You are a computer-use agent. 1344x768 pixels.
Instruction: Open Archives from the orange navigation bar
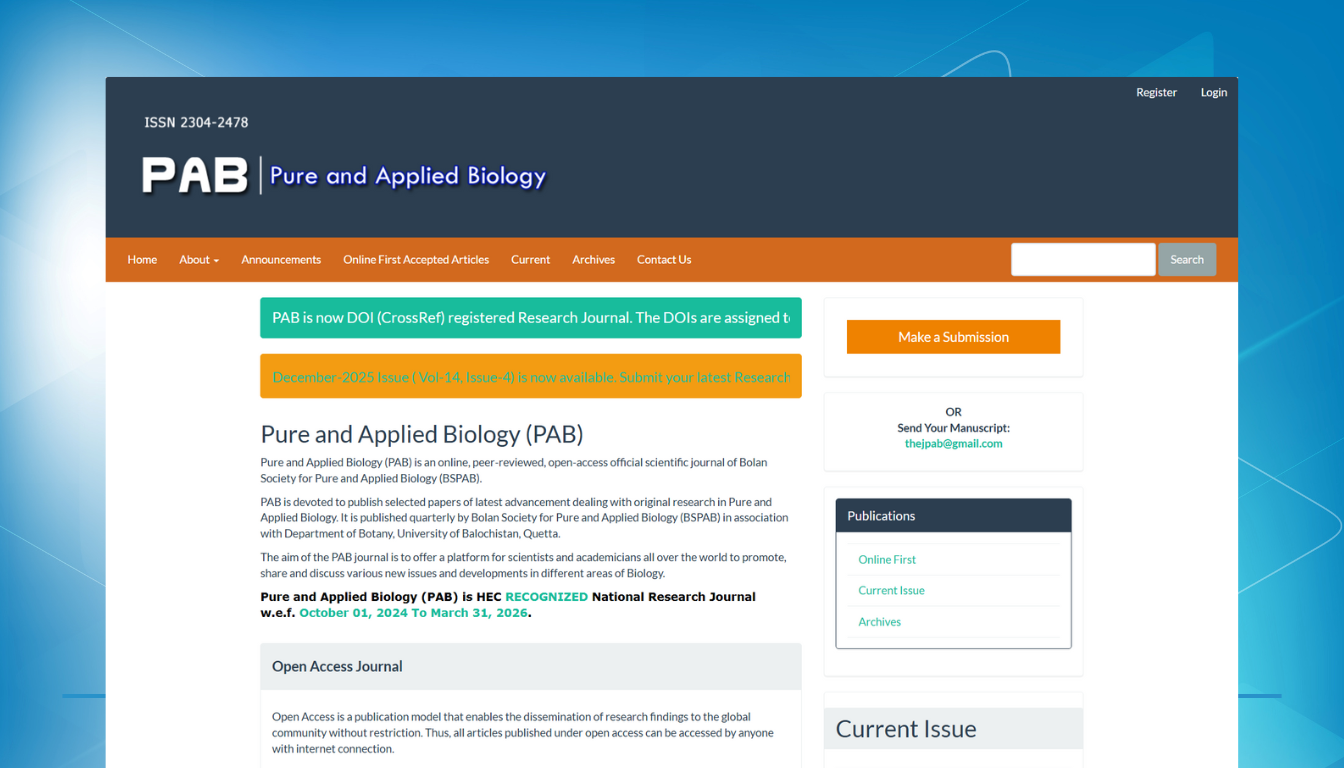593,260
